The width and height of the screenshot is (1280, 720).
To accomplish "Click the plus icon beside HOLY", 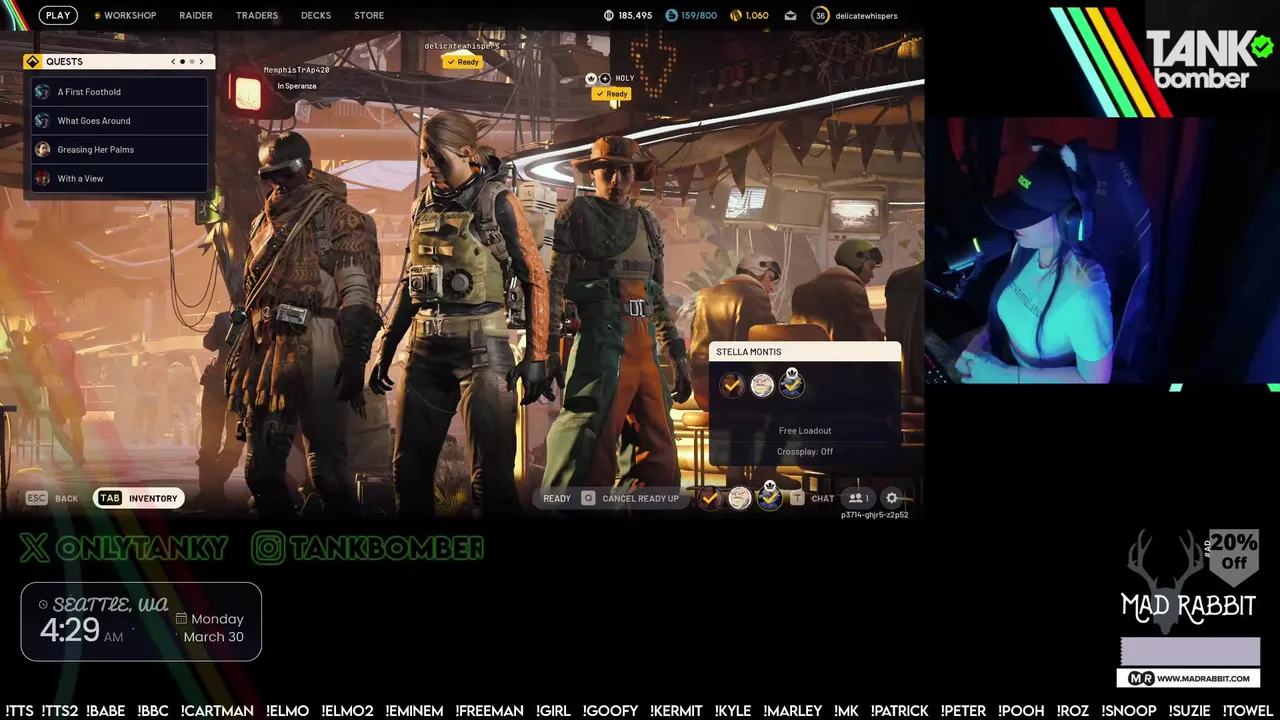I will pos(605,78).
